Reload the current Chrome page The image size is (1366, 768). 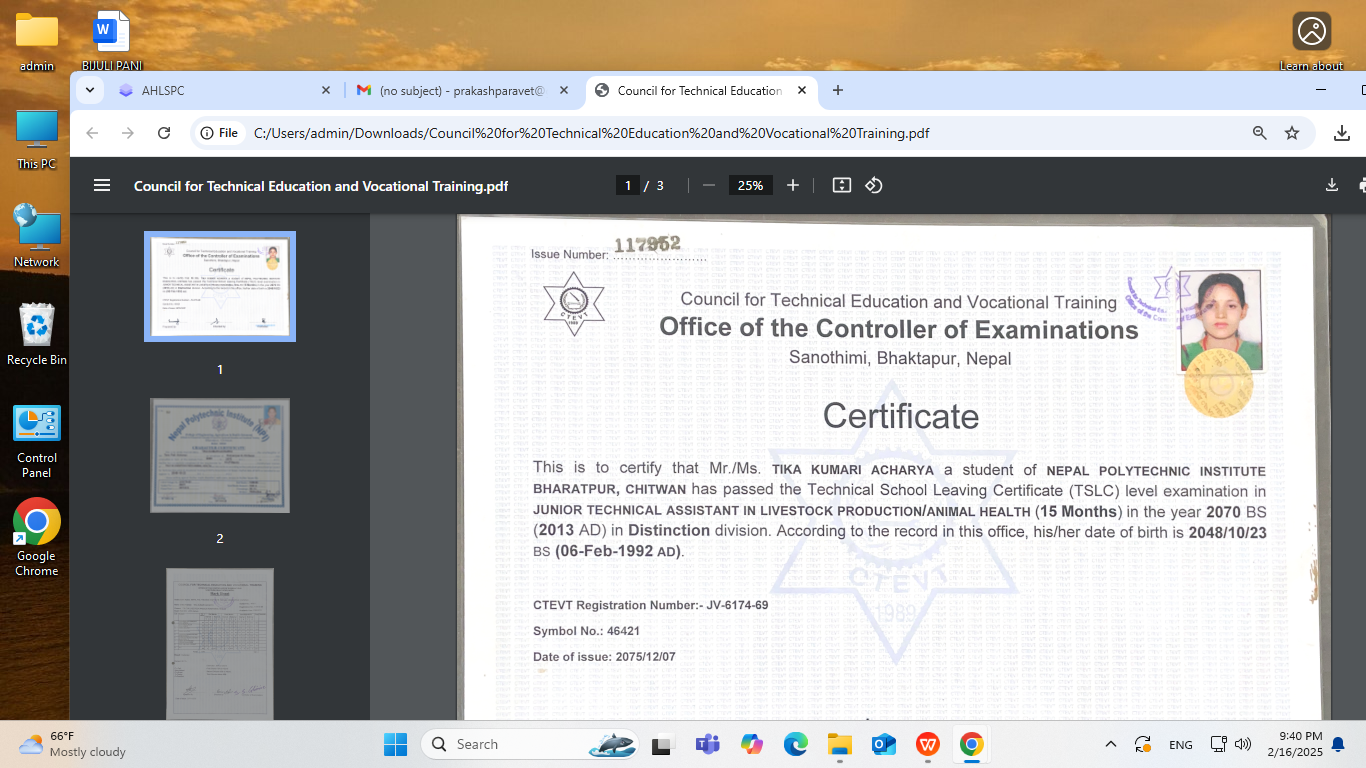164,133
